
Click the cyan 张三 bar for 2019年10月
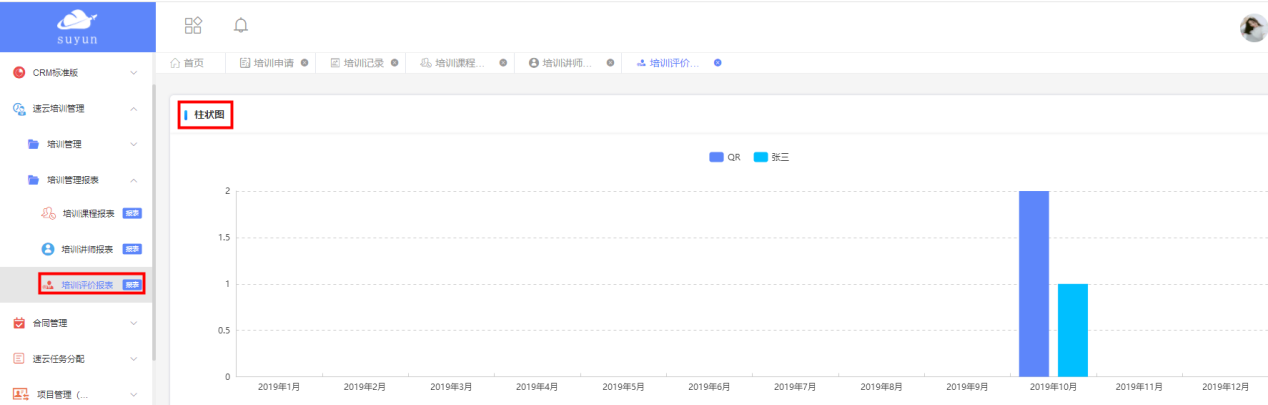[x=1073, y=330]
